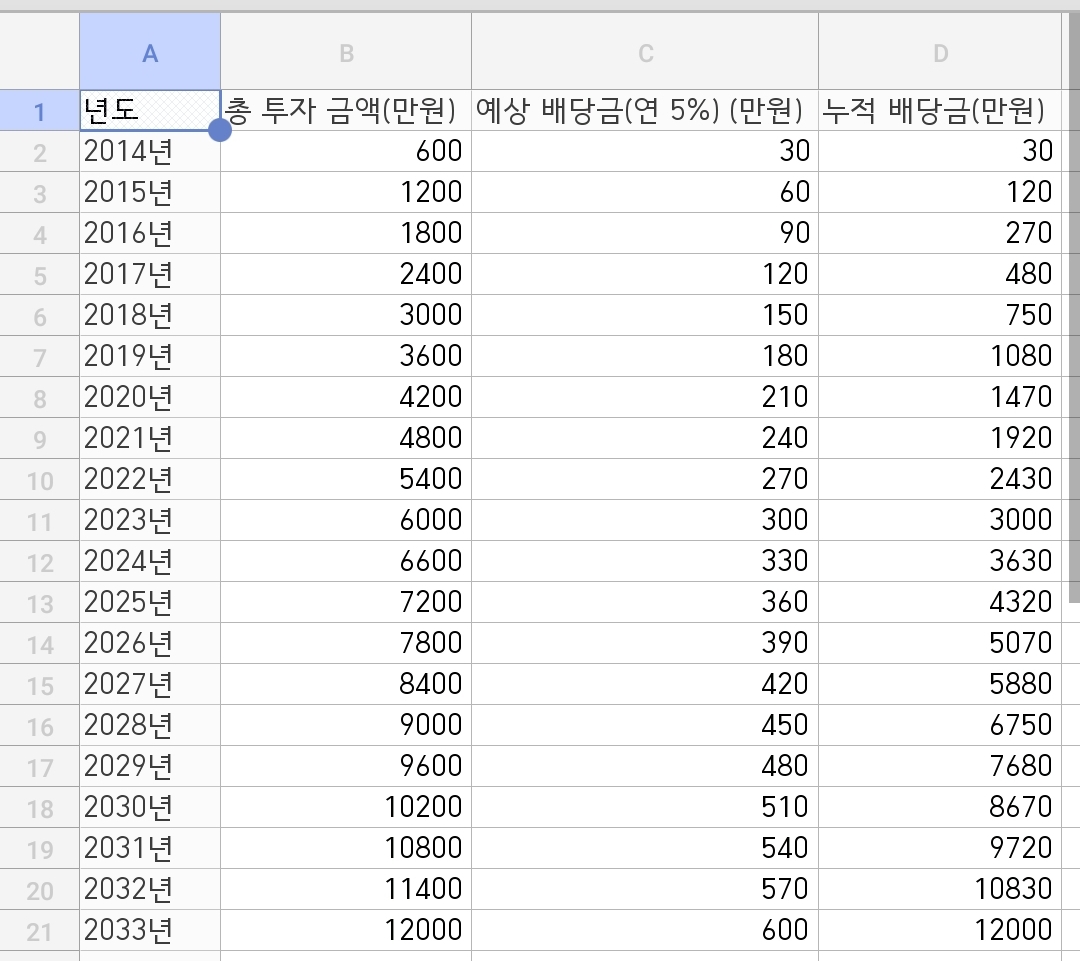This screenshot has width=1080, height=961.
Task: Select dividend value 390
Action: pyautogui.click(x=645, y=643)
